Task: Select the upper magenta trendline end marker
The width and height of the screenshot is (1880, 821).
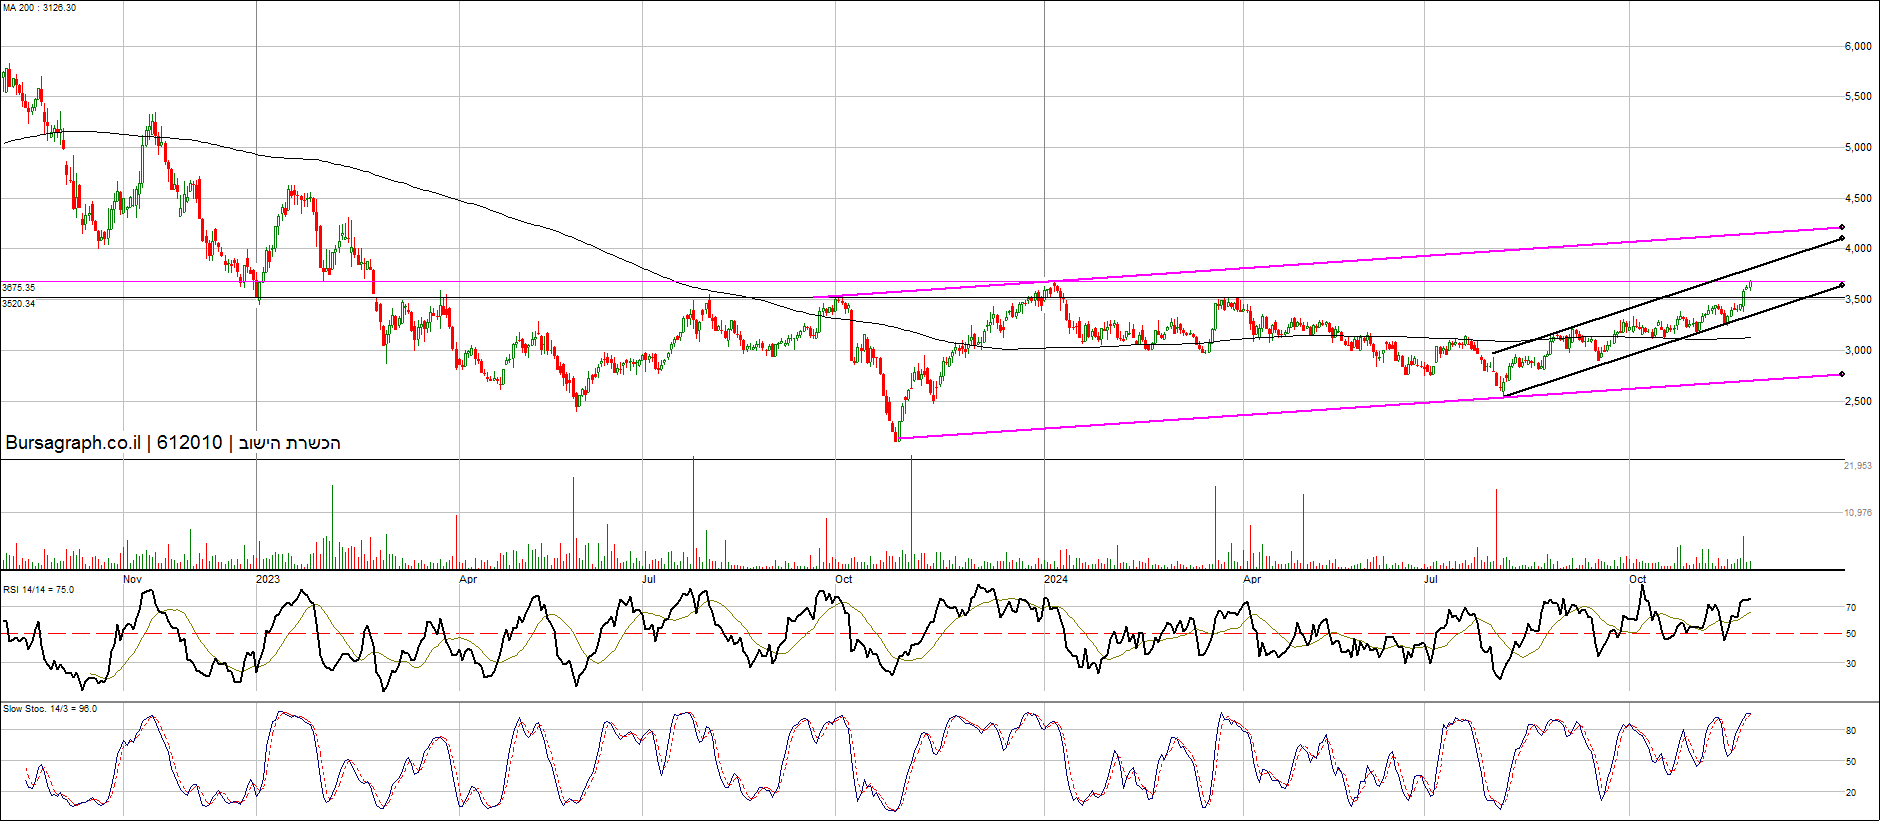Action: click(1842, 227)
